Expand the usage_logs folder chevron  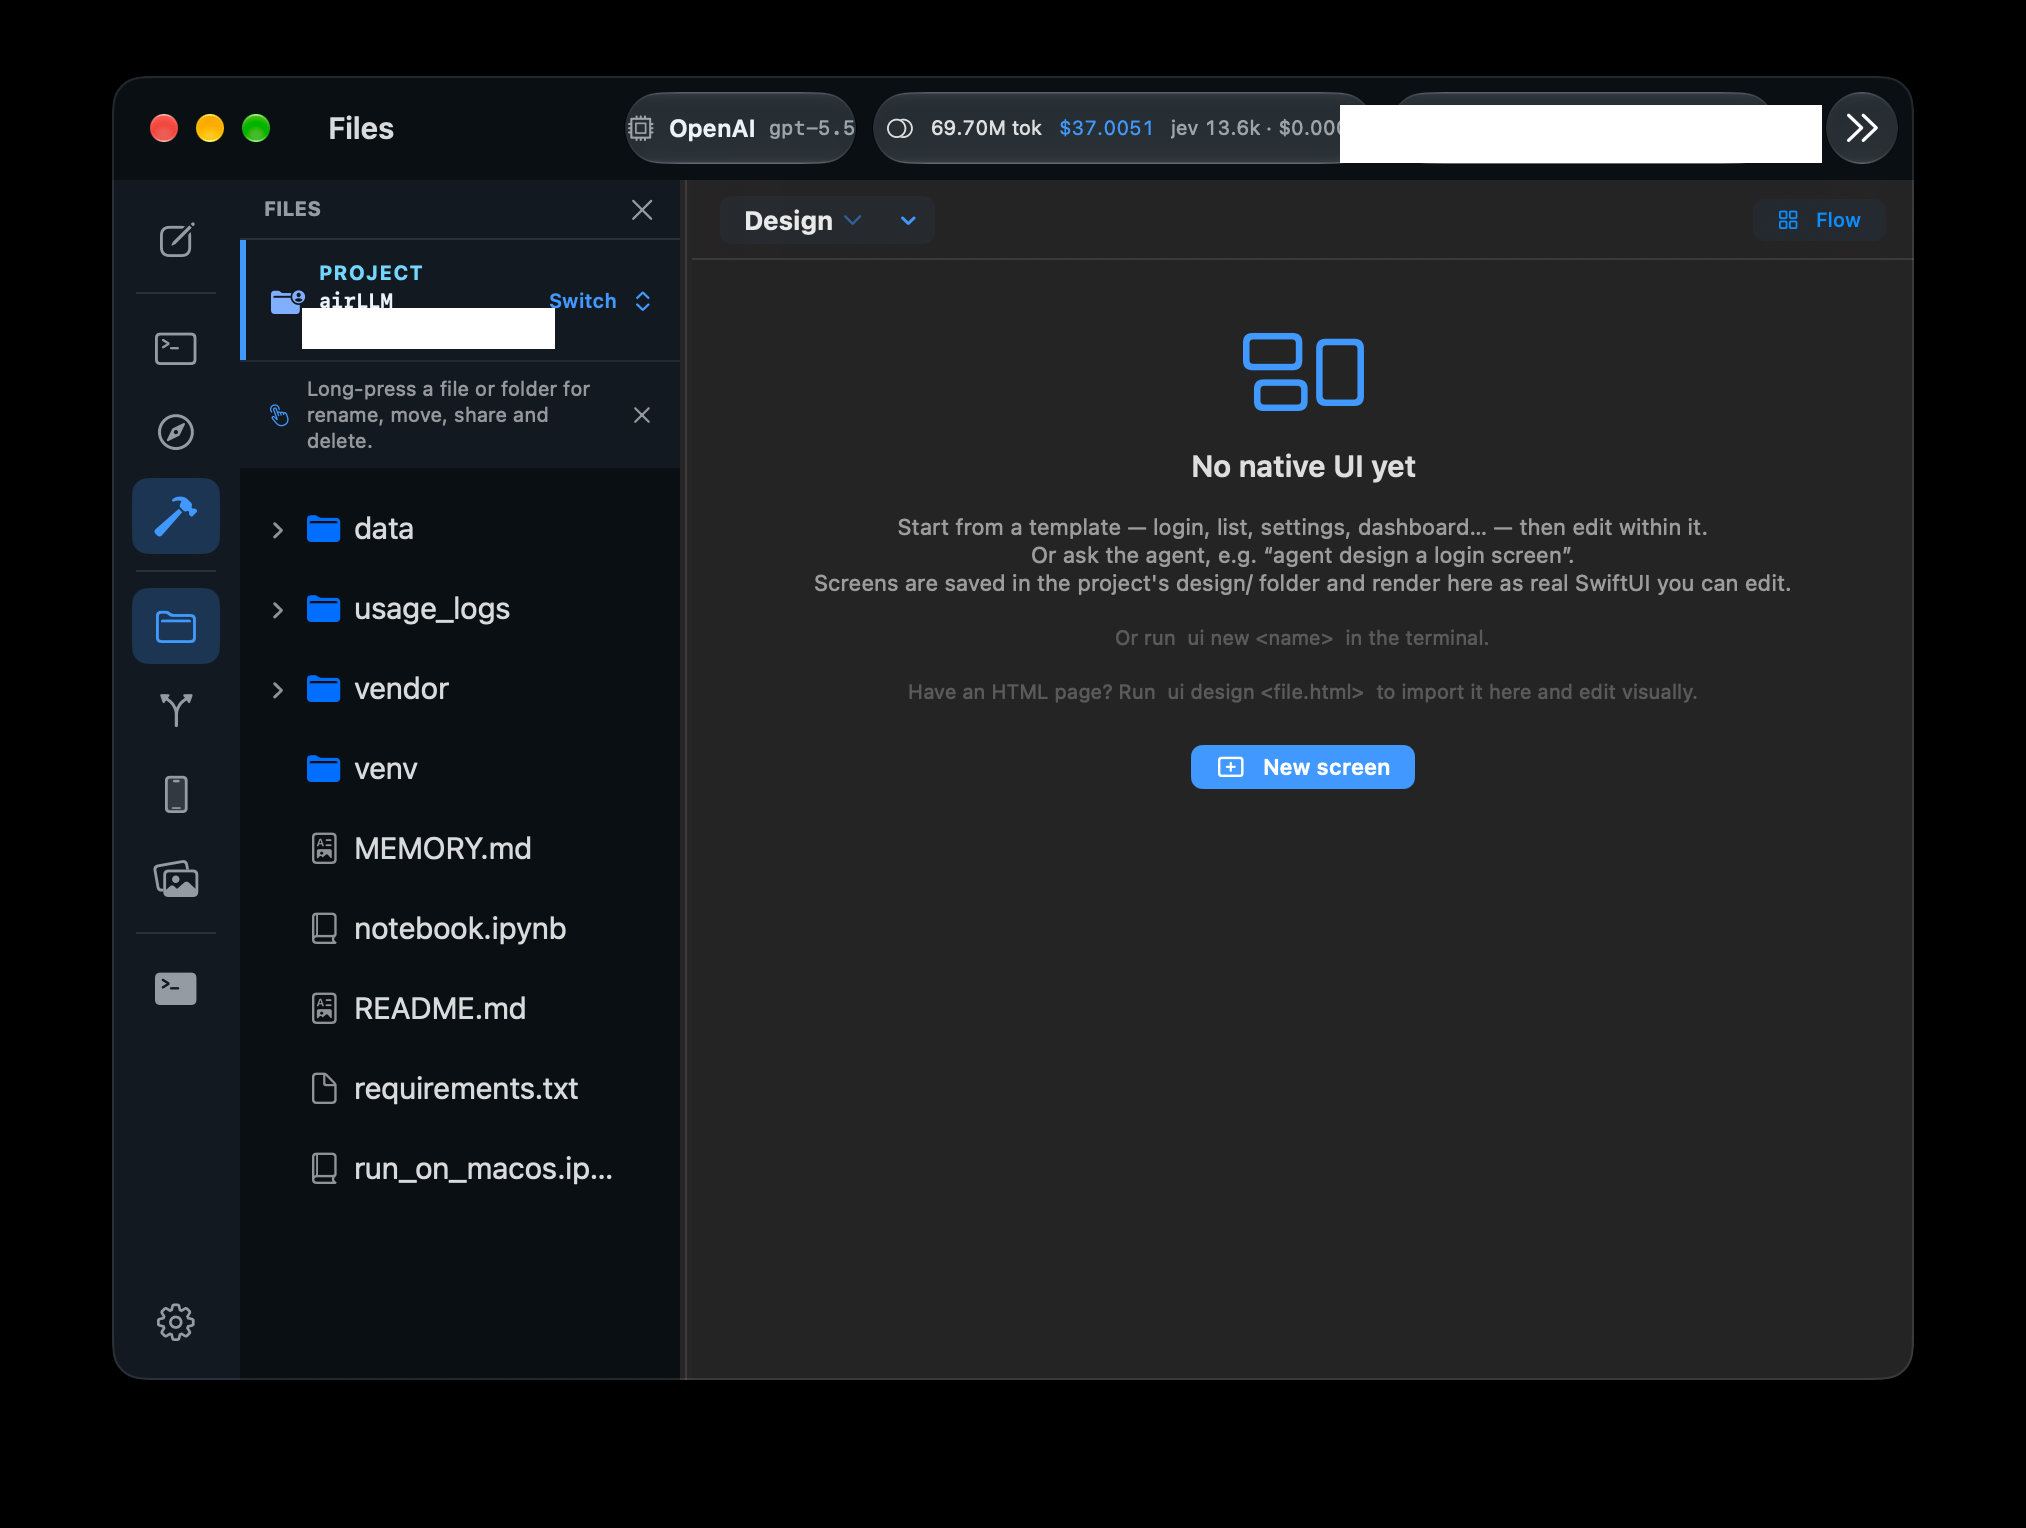(x=278, y=609)
